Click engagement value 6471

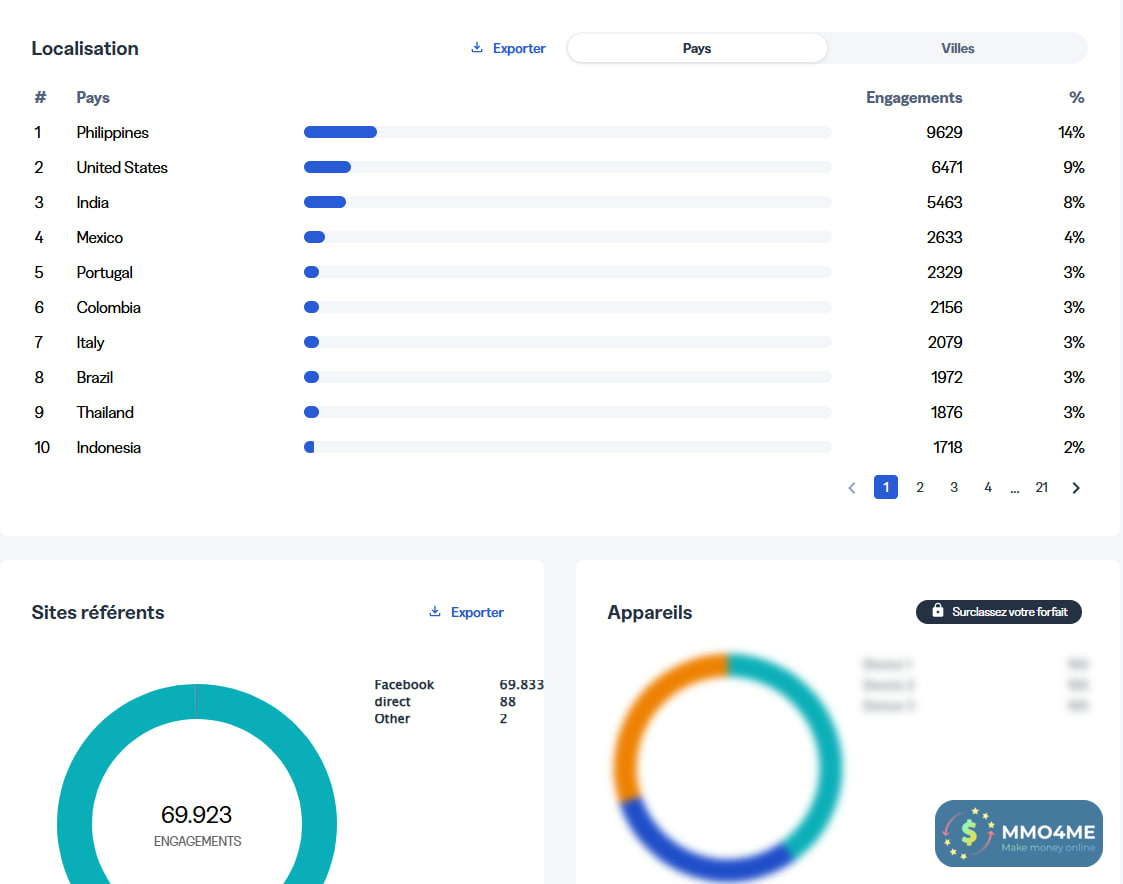tap(947, 168)
